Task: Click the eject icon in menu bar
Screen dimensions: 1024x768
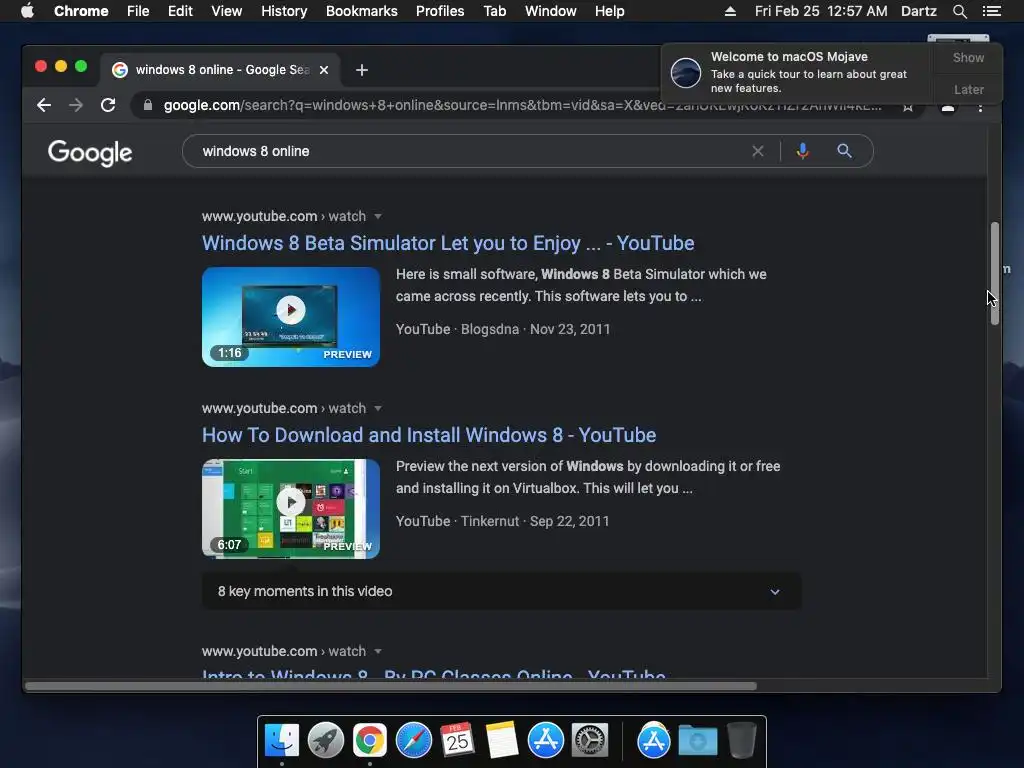Action: (730, 11)
